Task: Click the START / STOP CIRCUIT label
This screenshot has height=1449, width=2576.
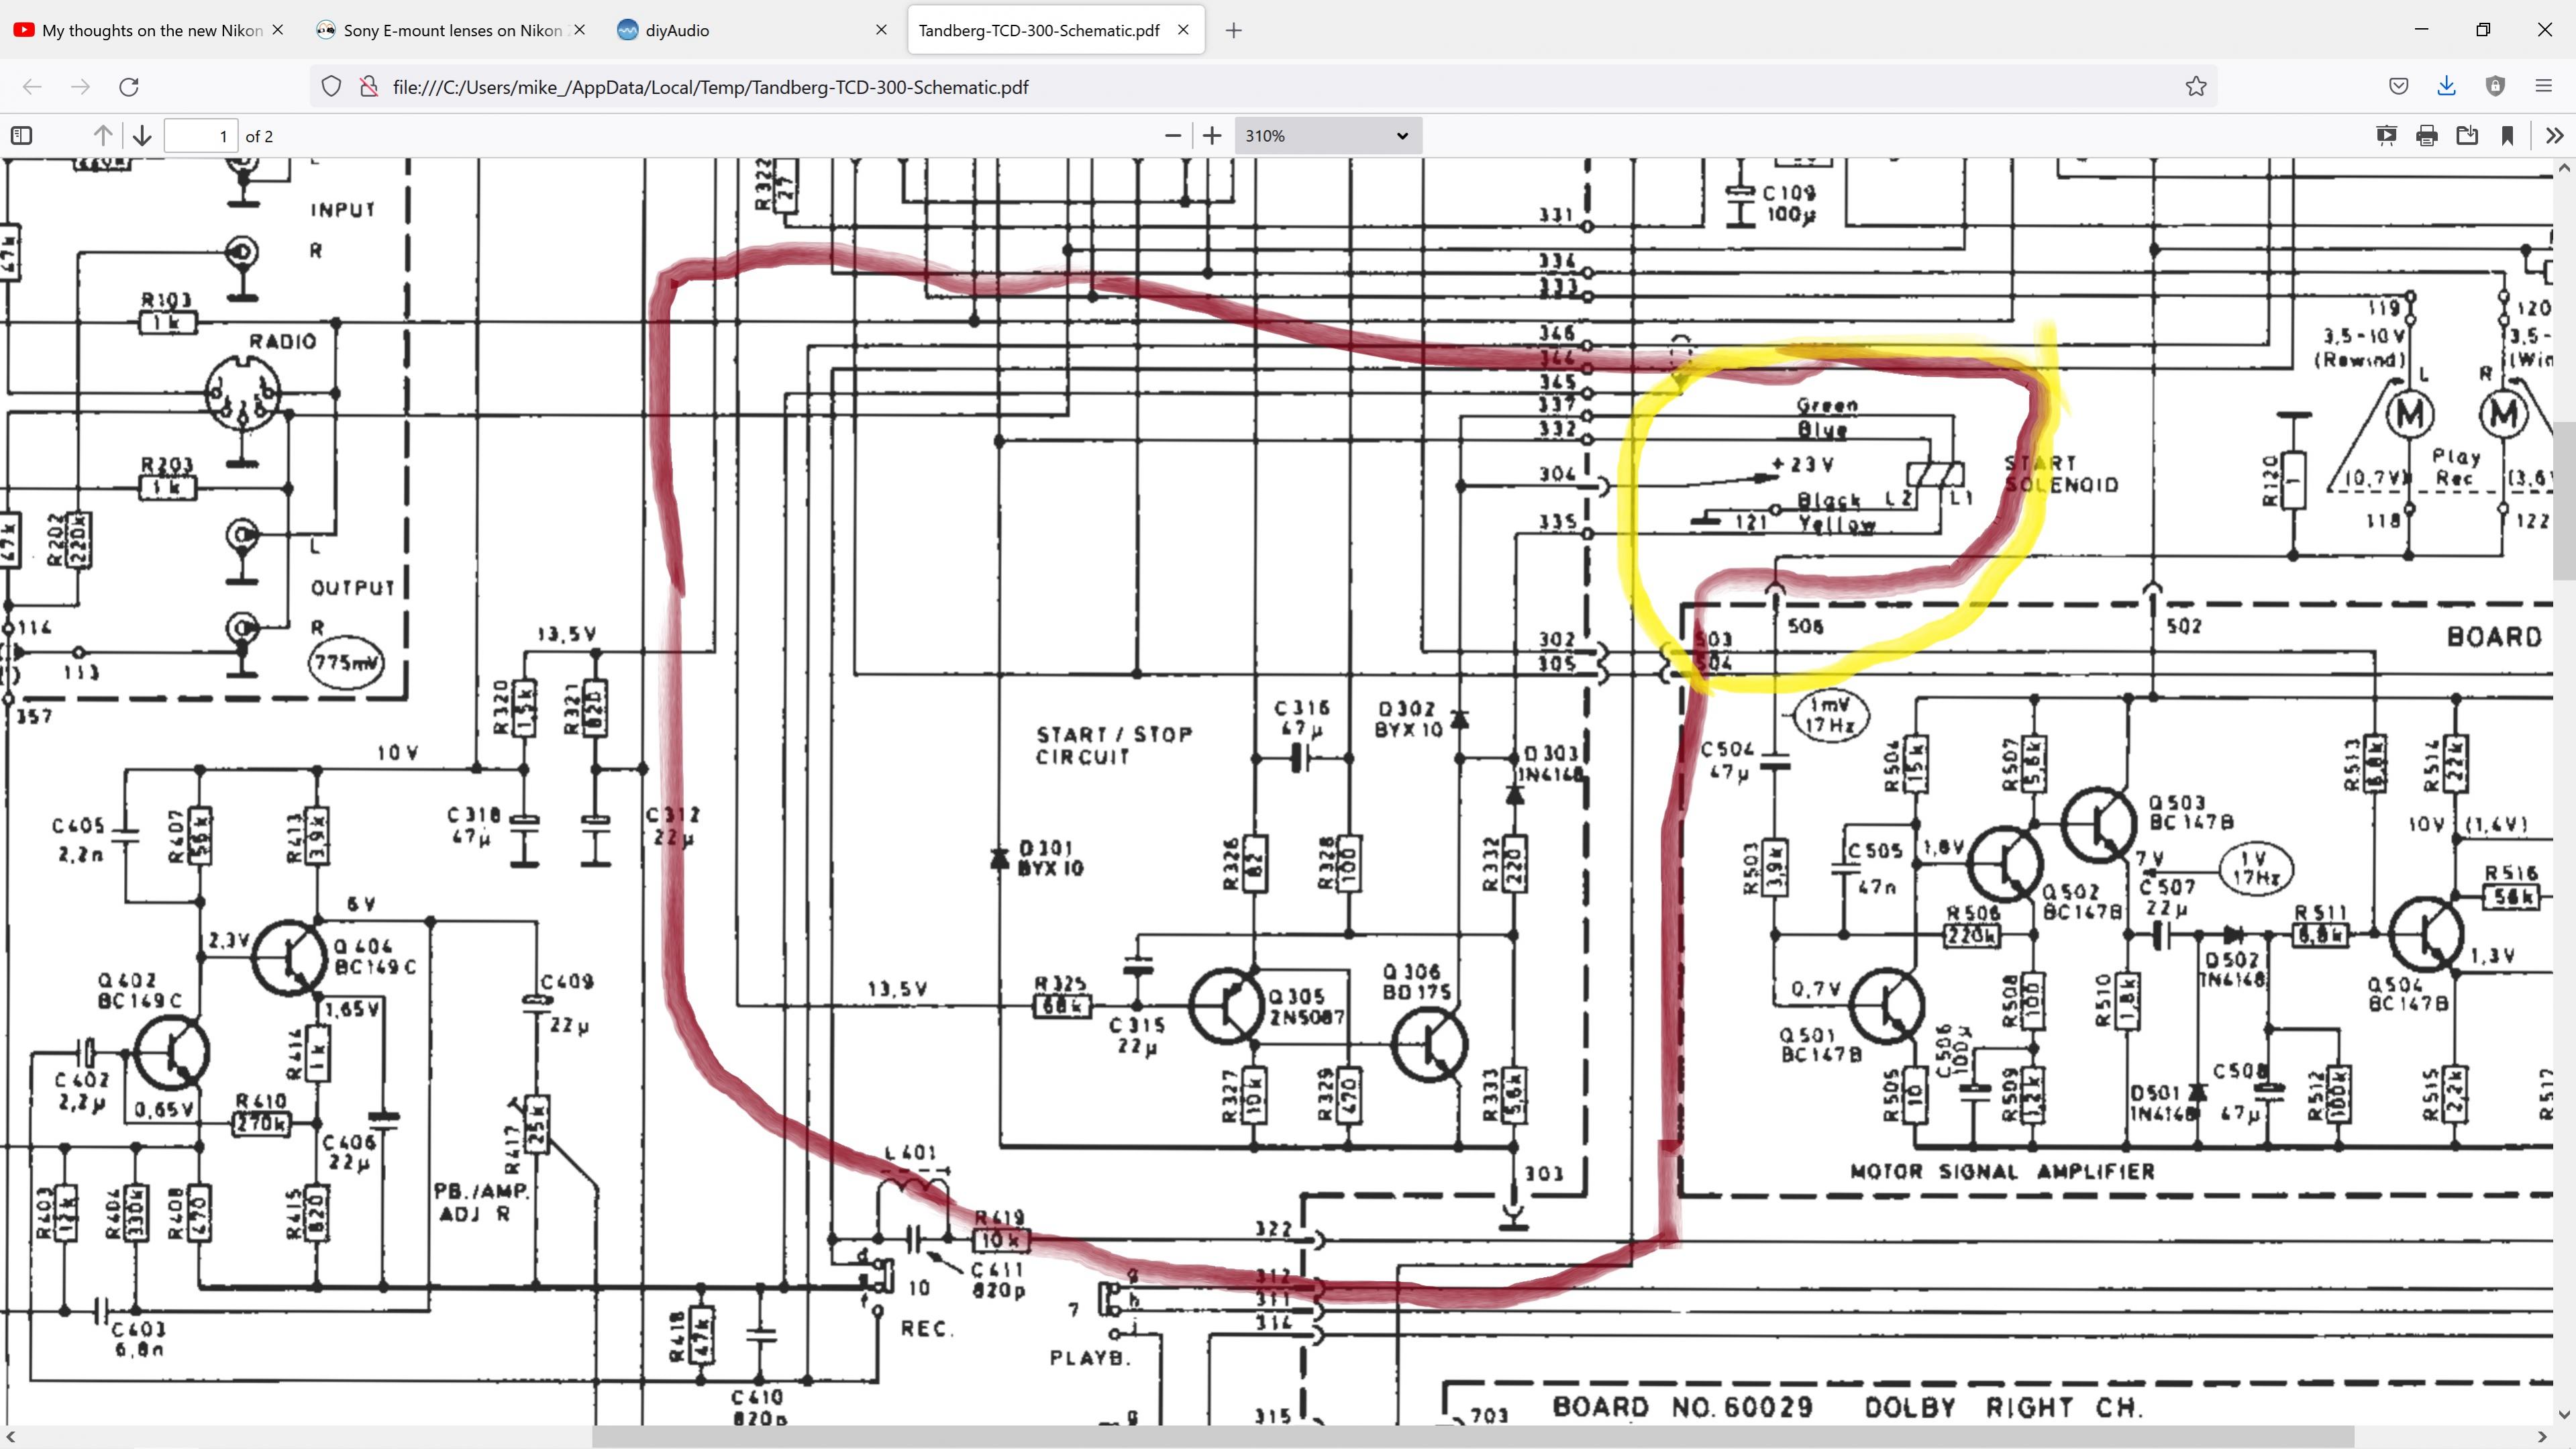Action: click(x=1114, y=745)
